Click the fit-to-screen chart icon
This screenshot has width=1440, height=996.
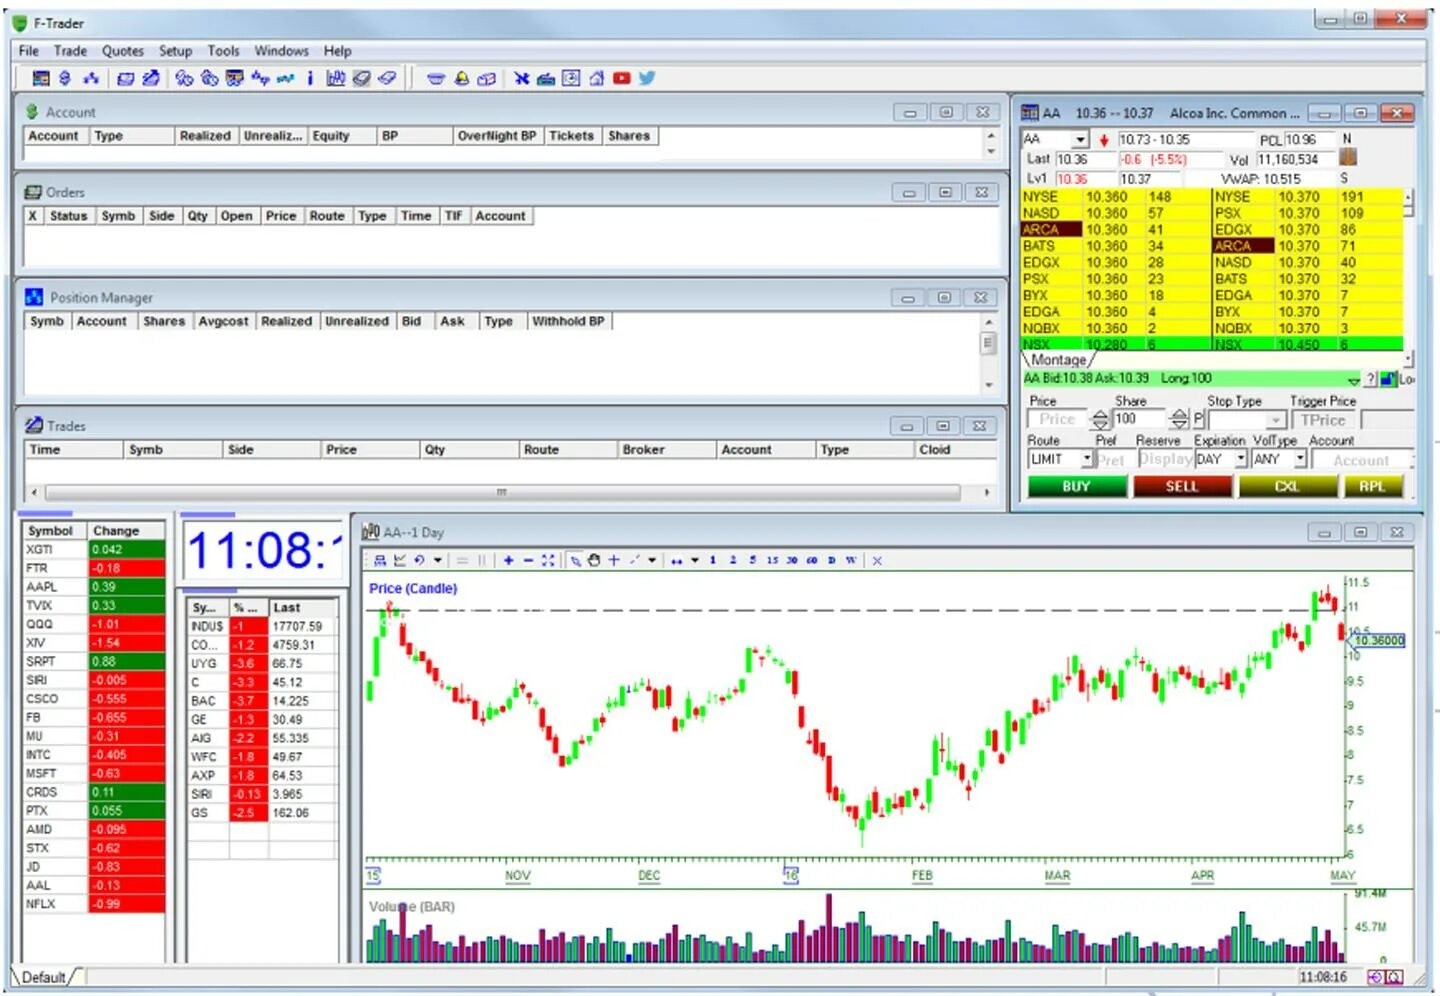[x=548, y=560]
